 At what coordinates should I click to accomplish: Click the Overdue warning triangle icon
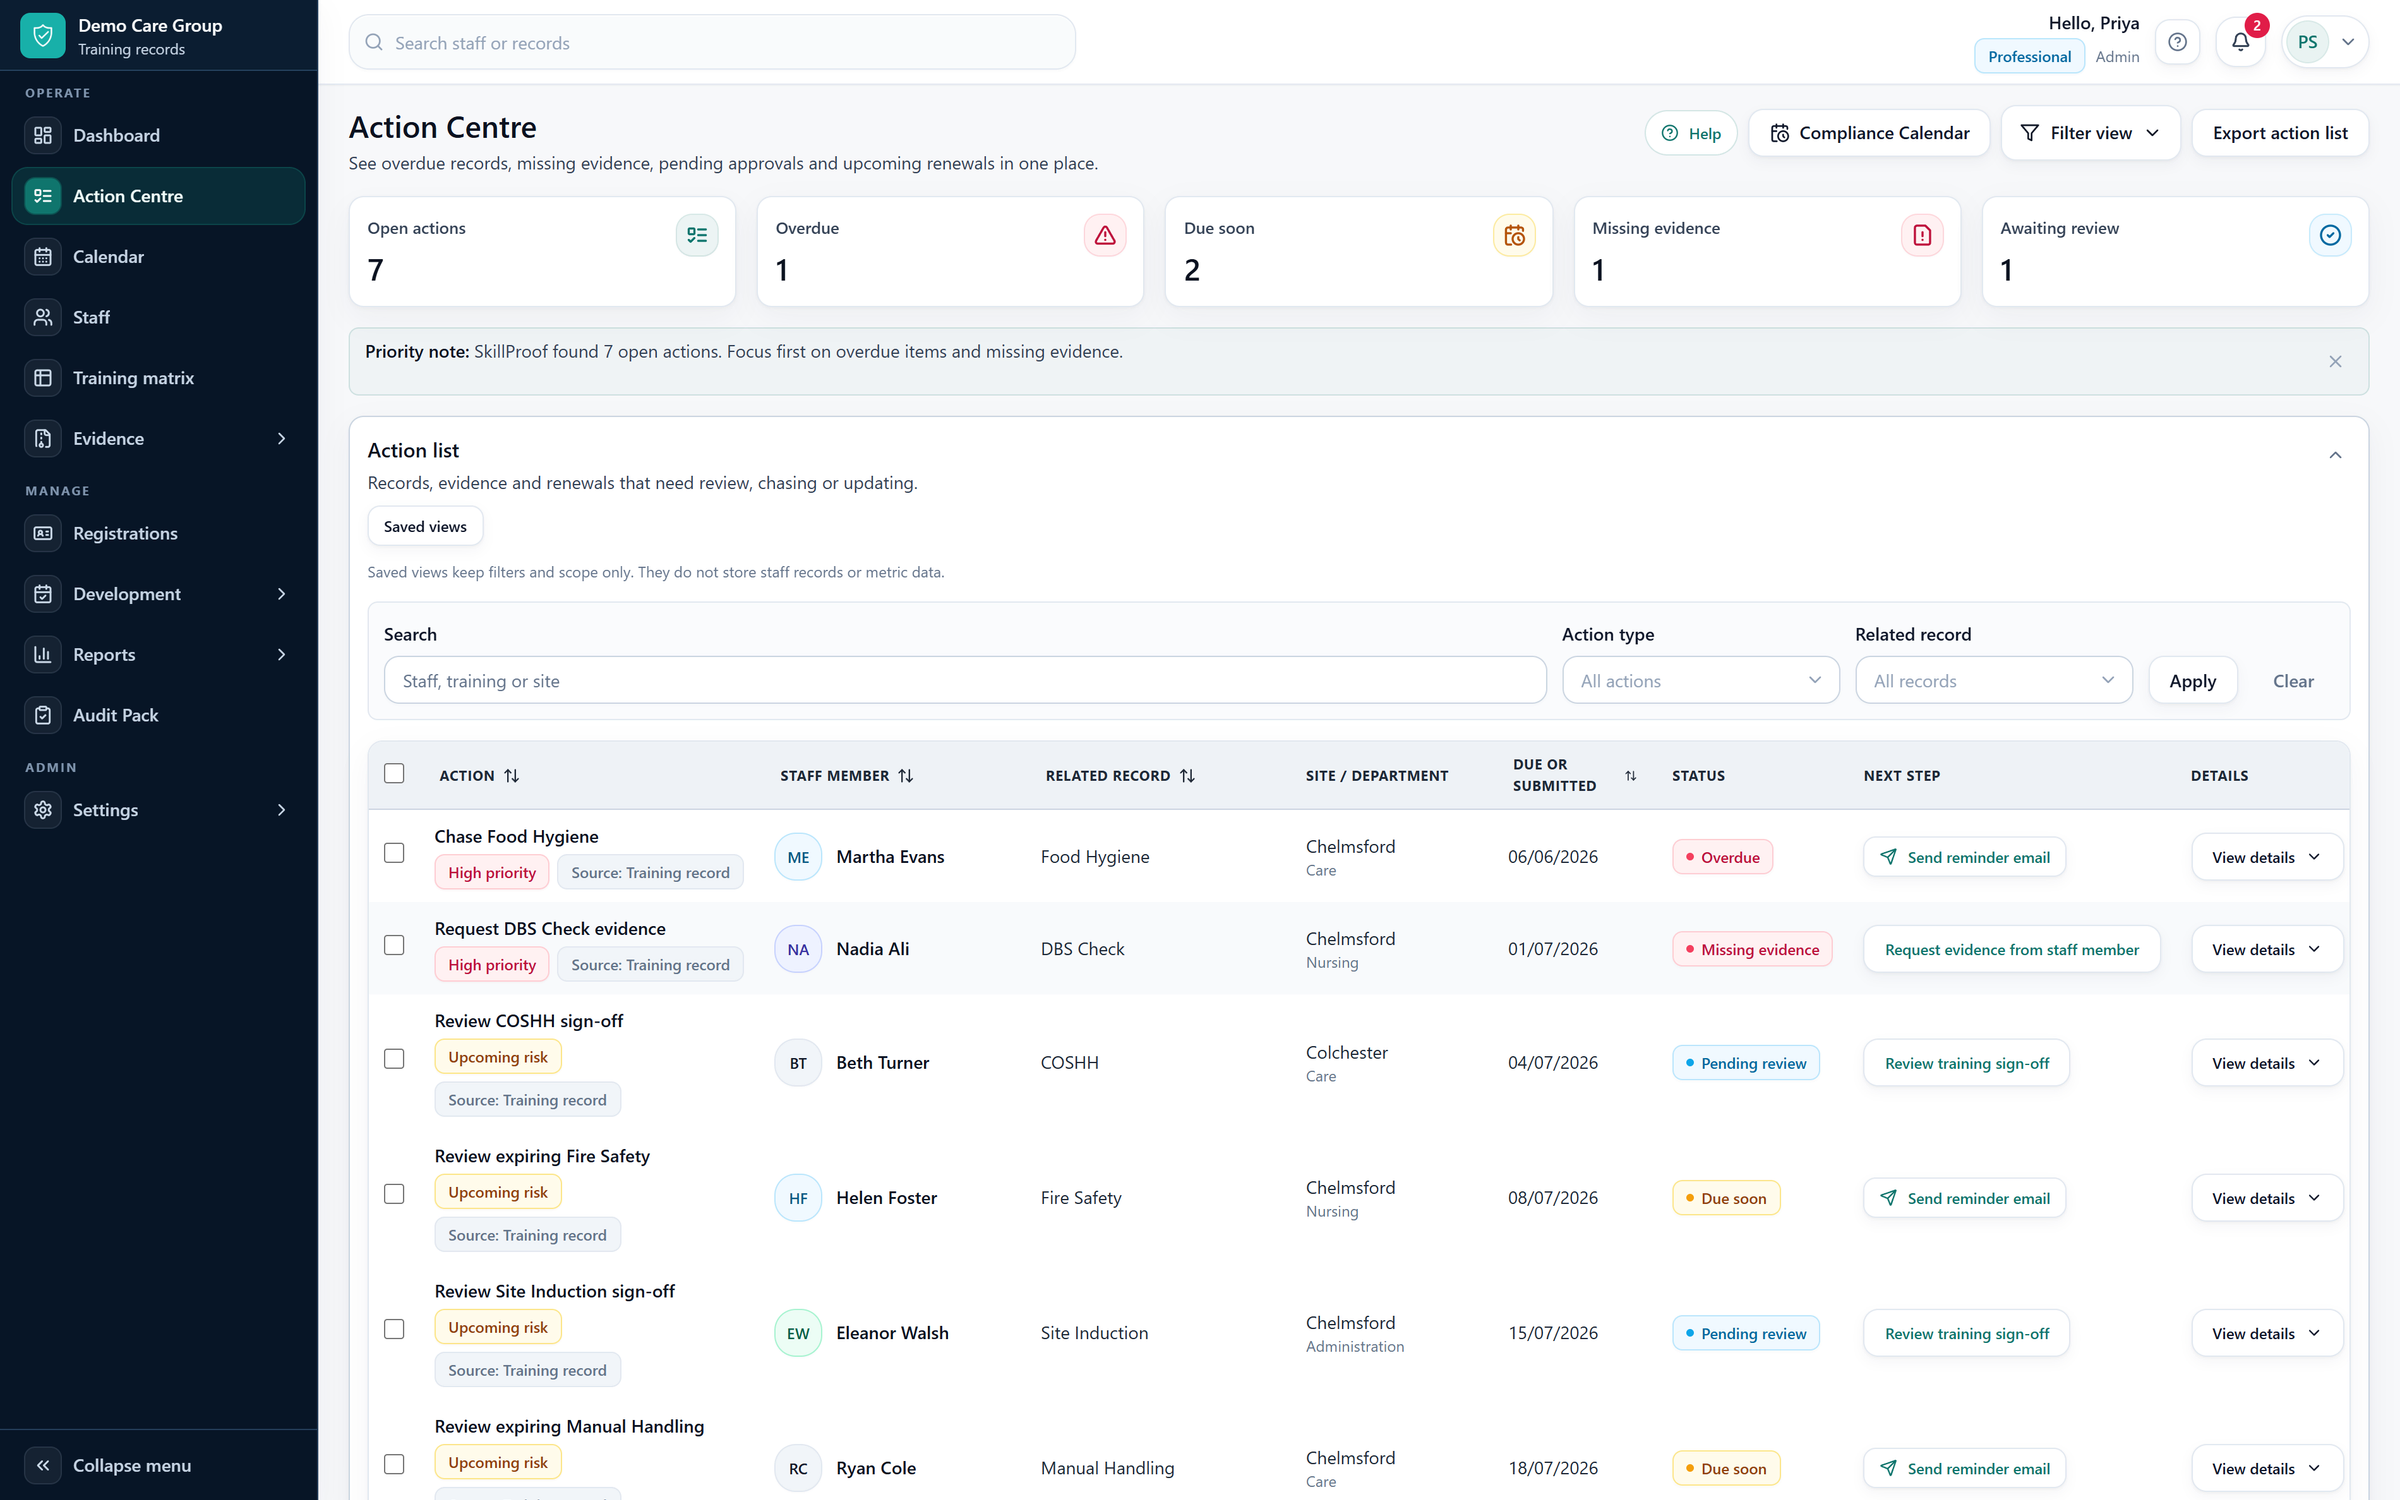point(1105,236)
